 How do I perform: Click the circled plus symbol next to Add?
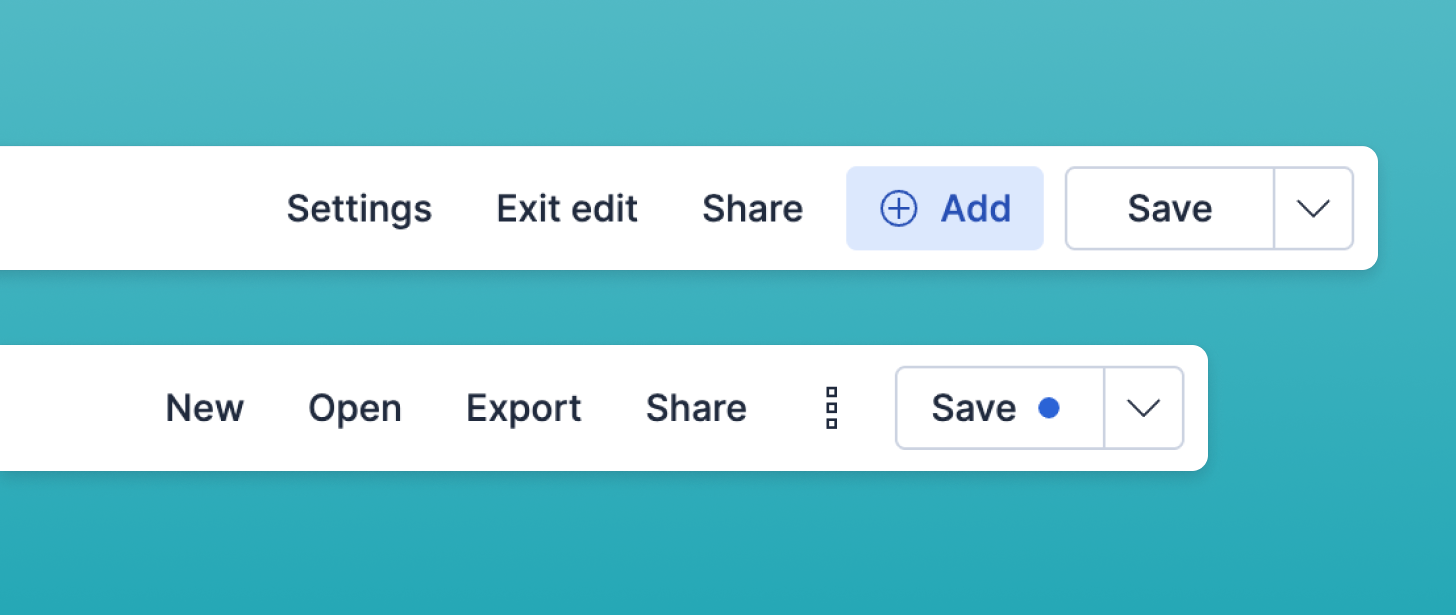click(x=897, y=209)
